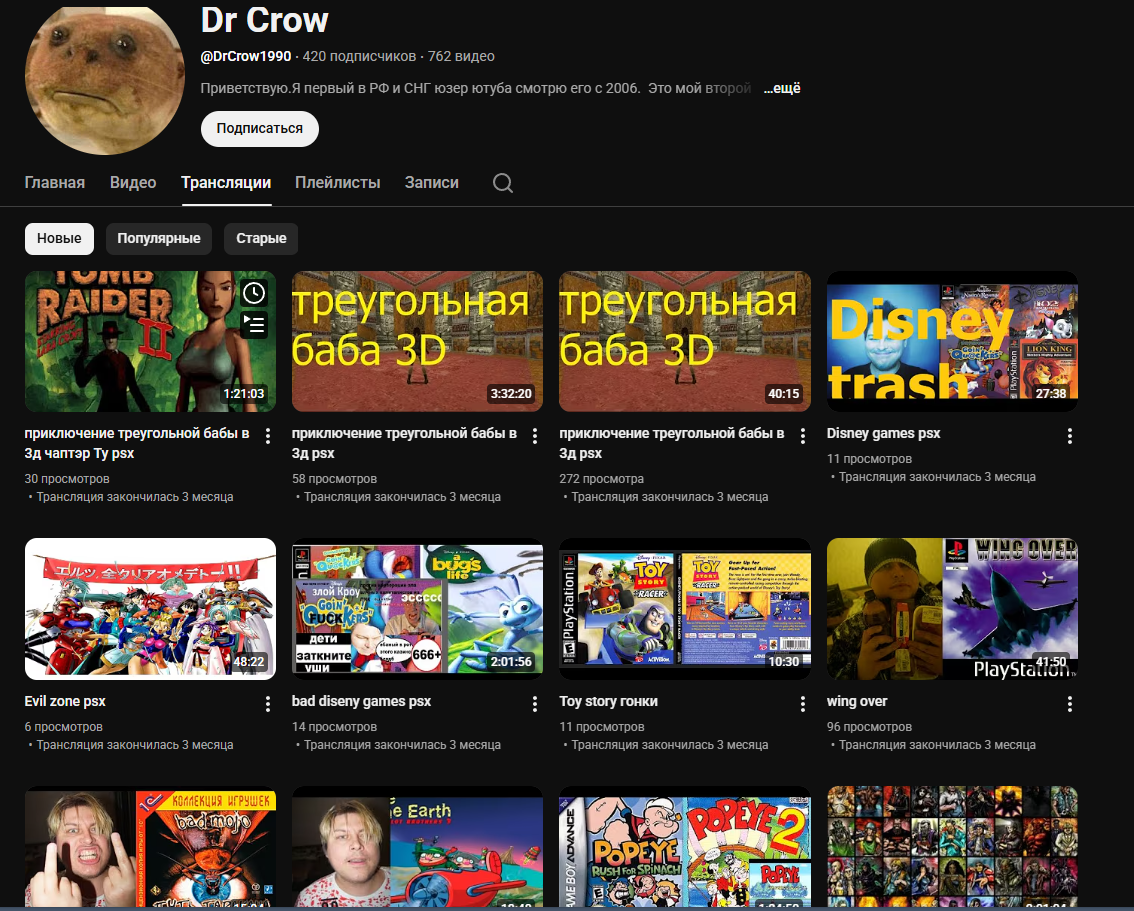The image size is (1134, 911).
Task: Click Watch Later clock on Tomb Raider II thumbnail
Action: [x=254, y=293]
